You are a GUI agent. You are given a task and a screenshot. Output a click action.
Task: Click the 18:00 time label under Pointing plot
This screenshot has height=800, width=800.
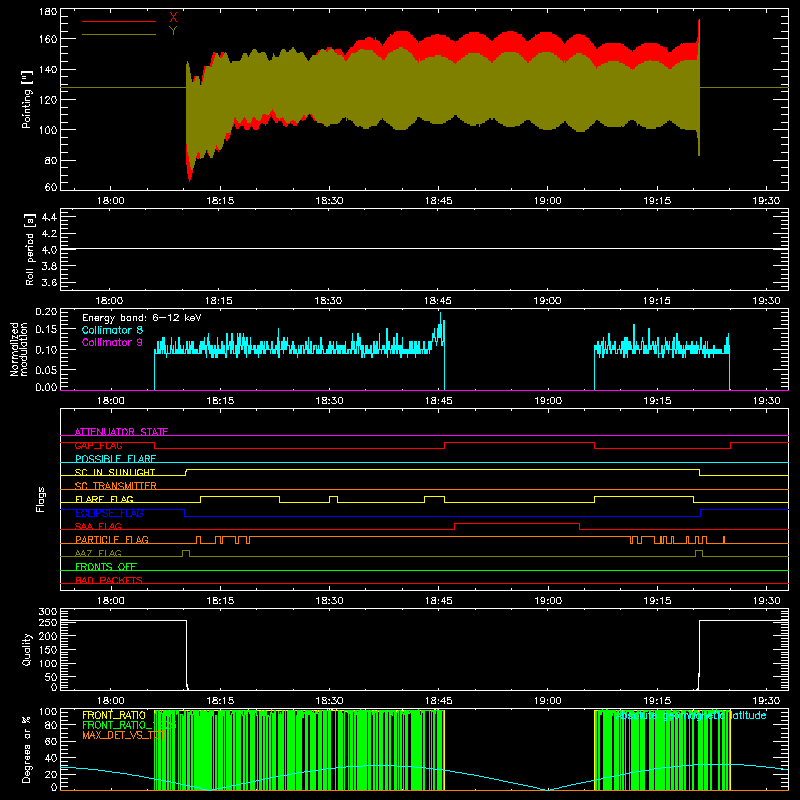(111, 201)
